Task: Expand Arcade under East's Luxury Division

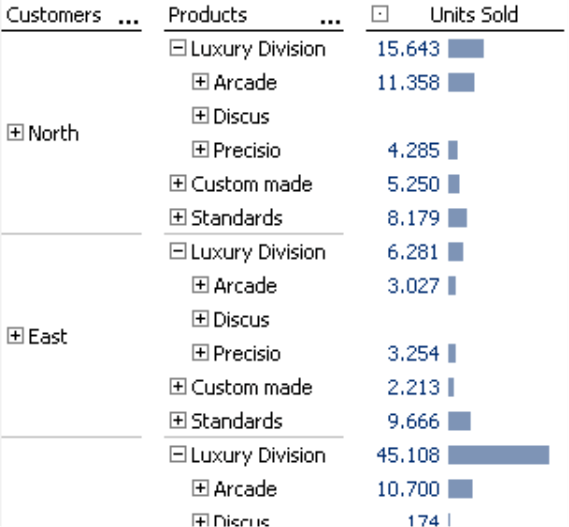Action: click(x=200, y=285)
